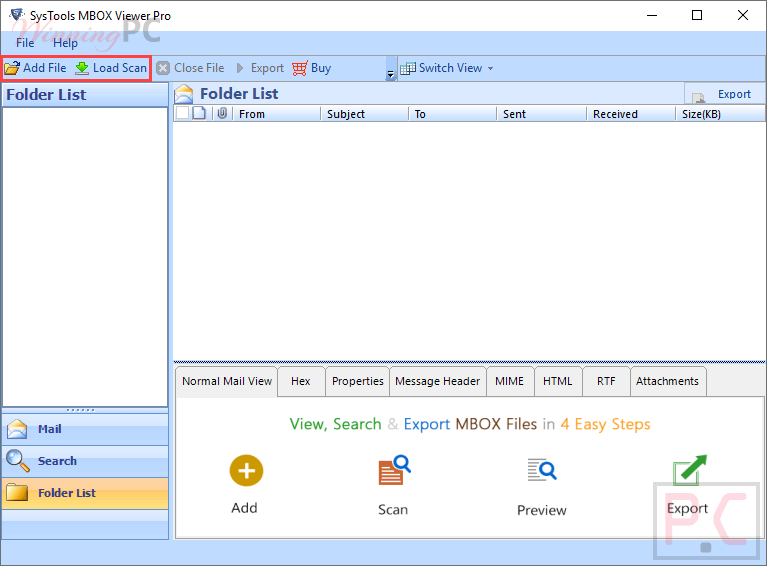
Task: Sort by the Sent column header
Action: click(541, 114)
